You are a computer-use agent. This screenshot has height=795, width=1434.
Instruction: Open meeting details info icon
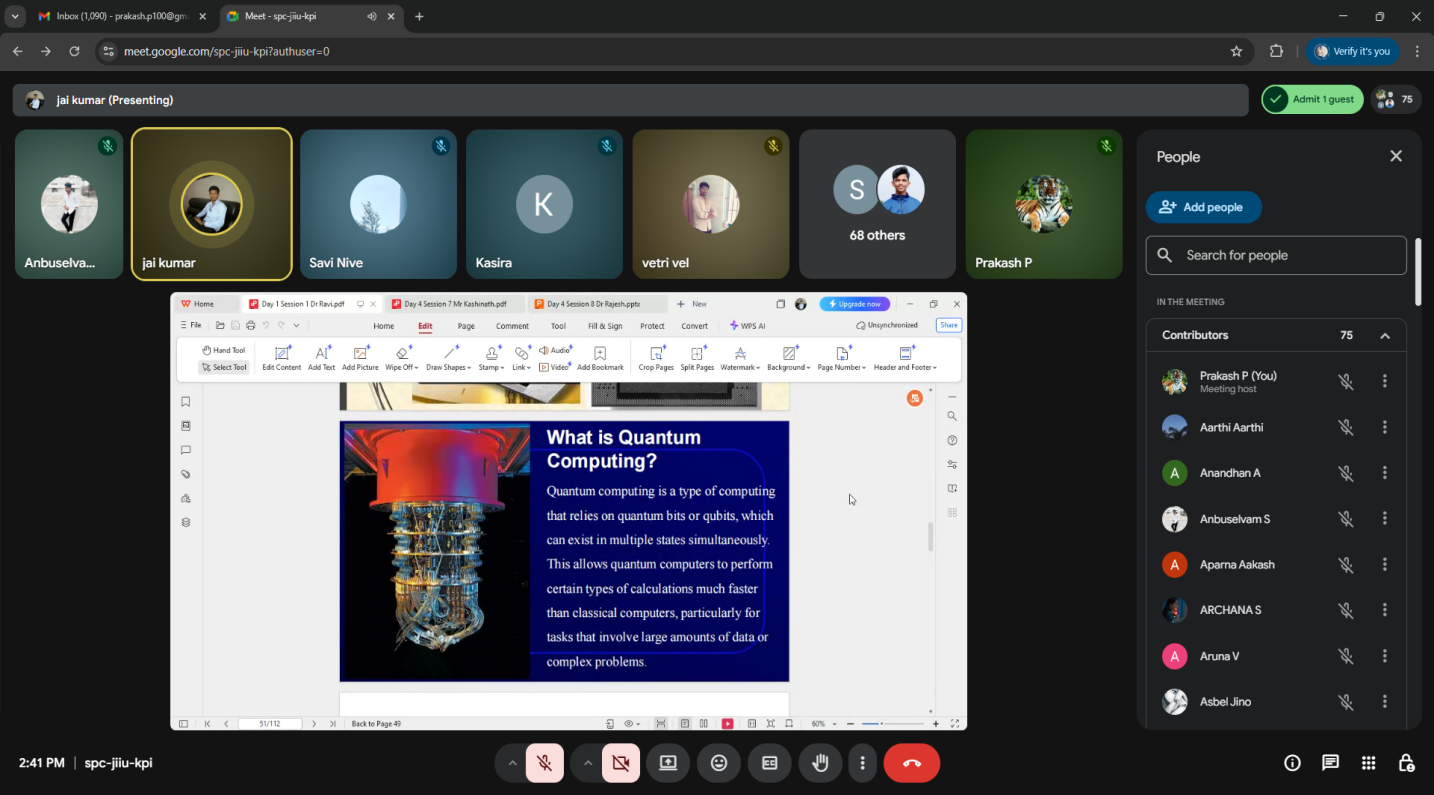coord(1292,763)
